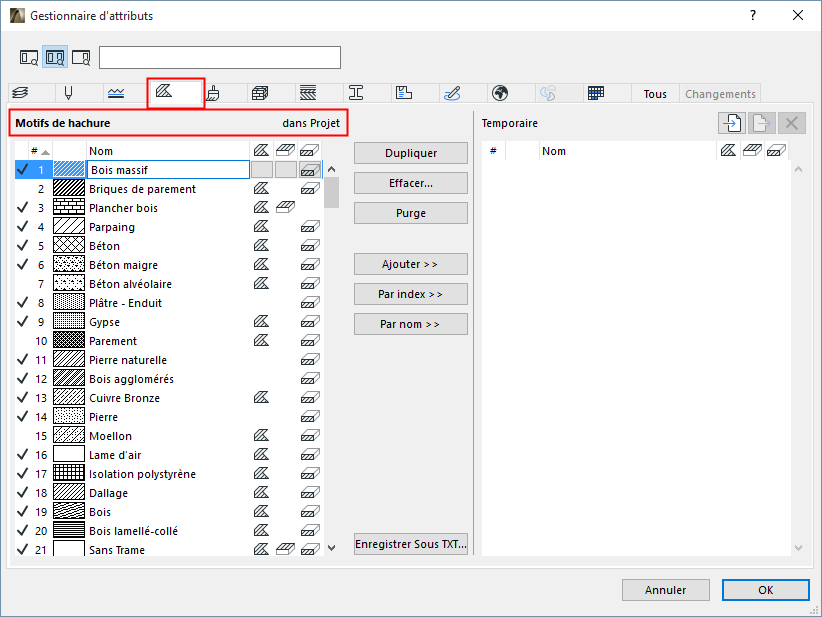Switch to the Tous tab
The image size is (822, 617).
point(655,94)
